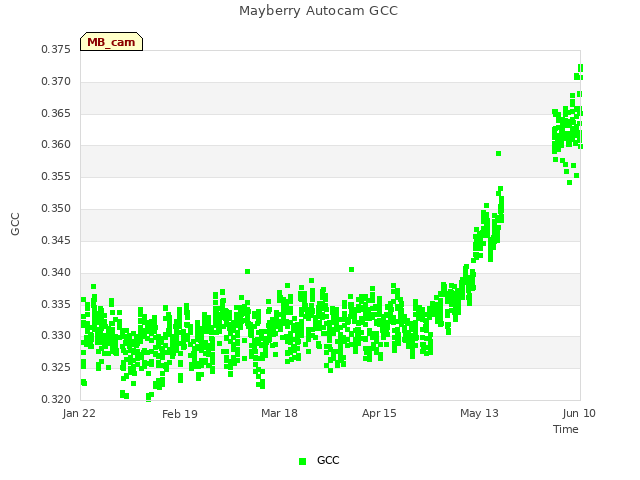Click the Mar 18 axis label
Screen dimensions: 640x480
pyautogui.click(x=279, y=413)
